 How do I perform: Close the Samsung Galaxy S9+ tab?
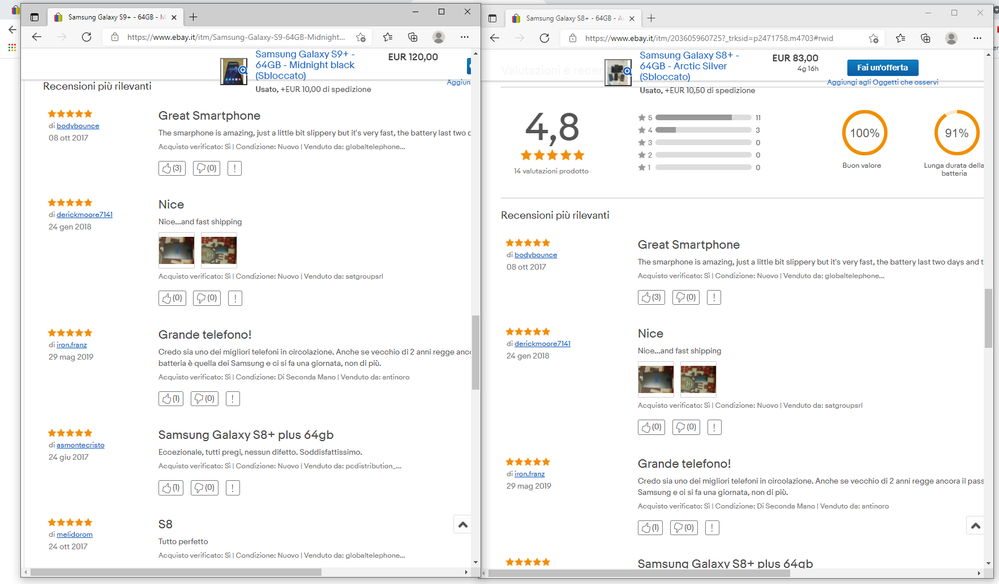pyautogui.click(x=175, y=17)
